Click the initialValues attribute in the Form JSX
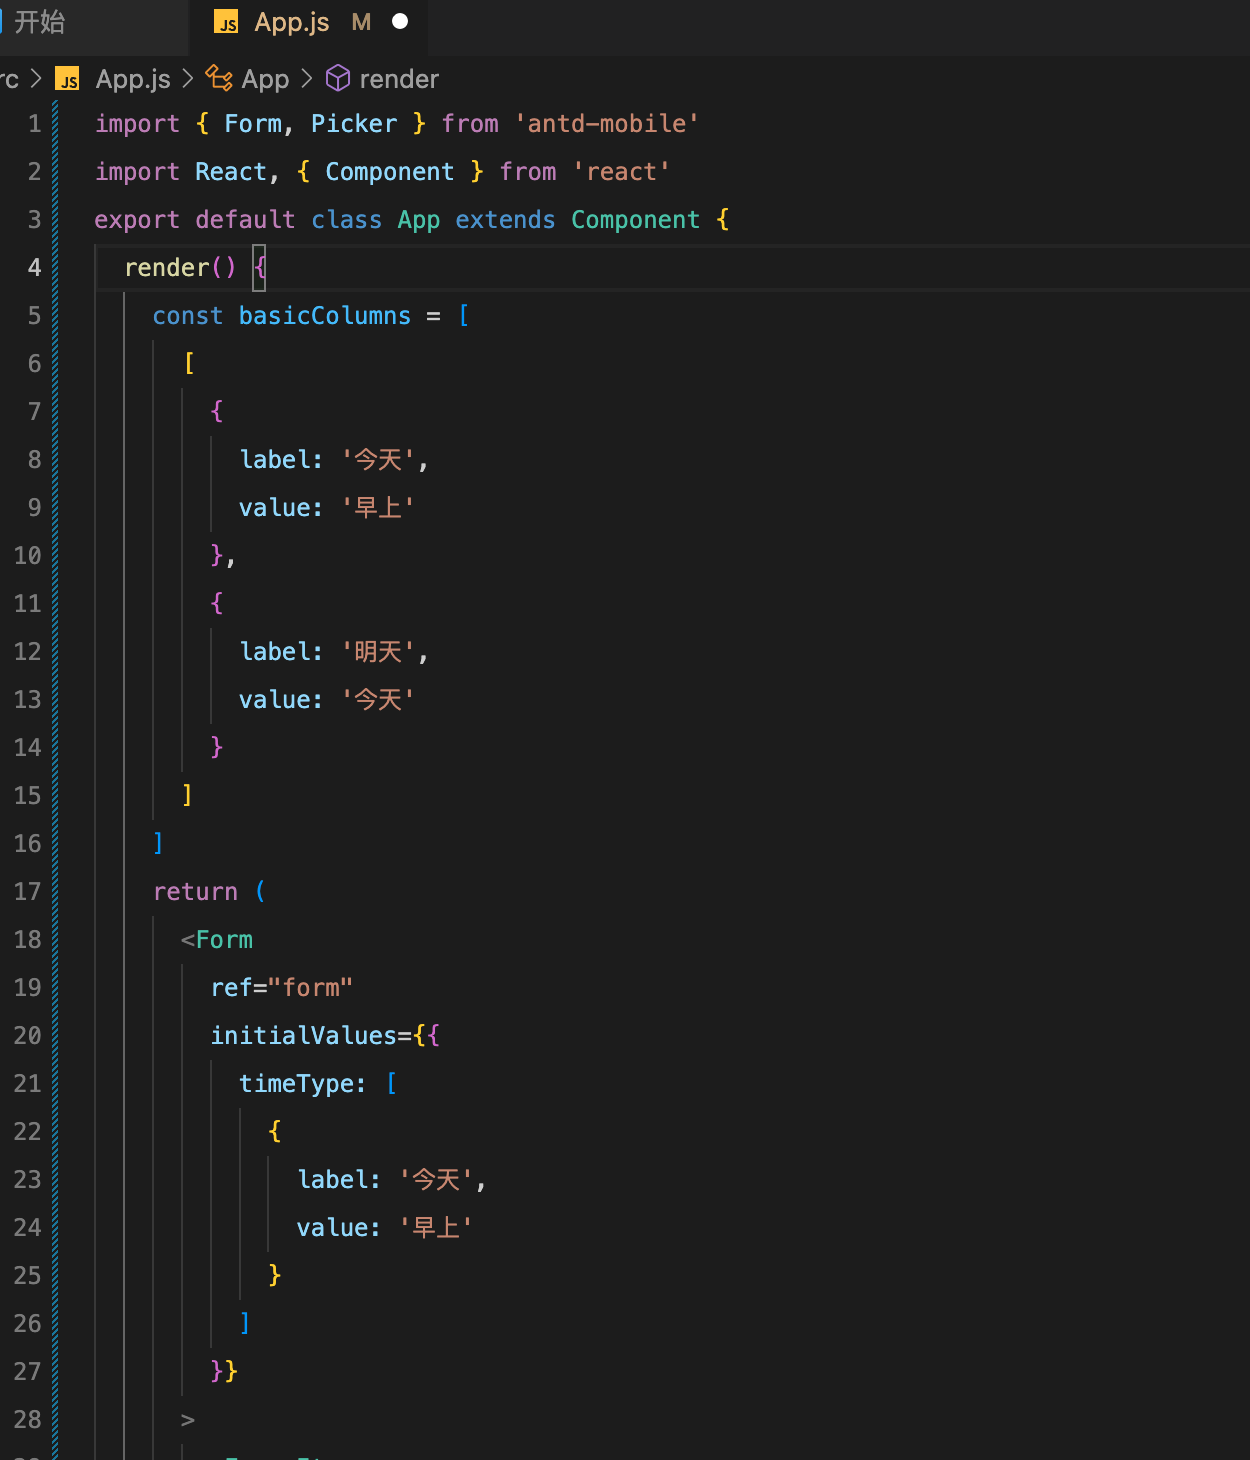 pos(303,1035)
